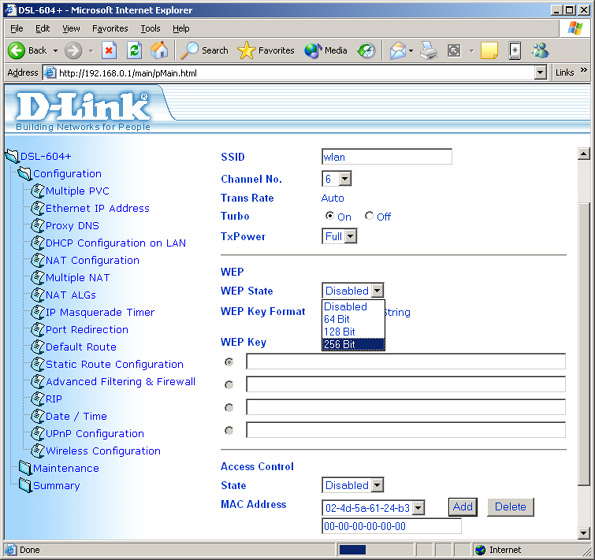The image size is (595, 560).
Task: Collapse the WEP State dropdown
Action: tap(377, 291)
